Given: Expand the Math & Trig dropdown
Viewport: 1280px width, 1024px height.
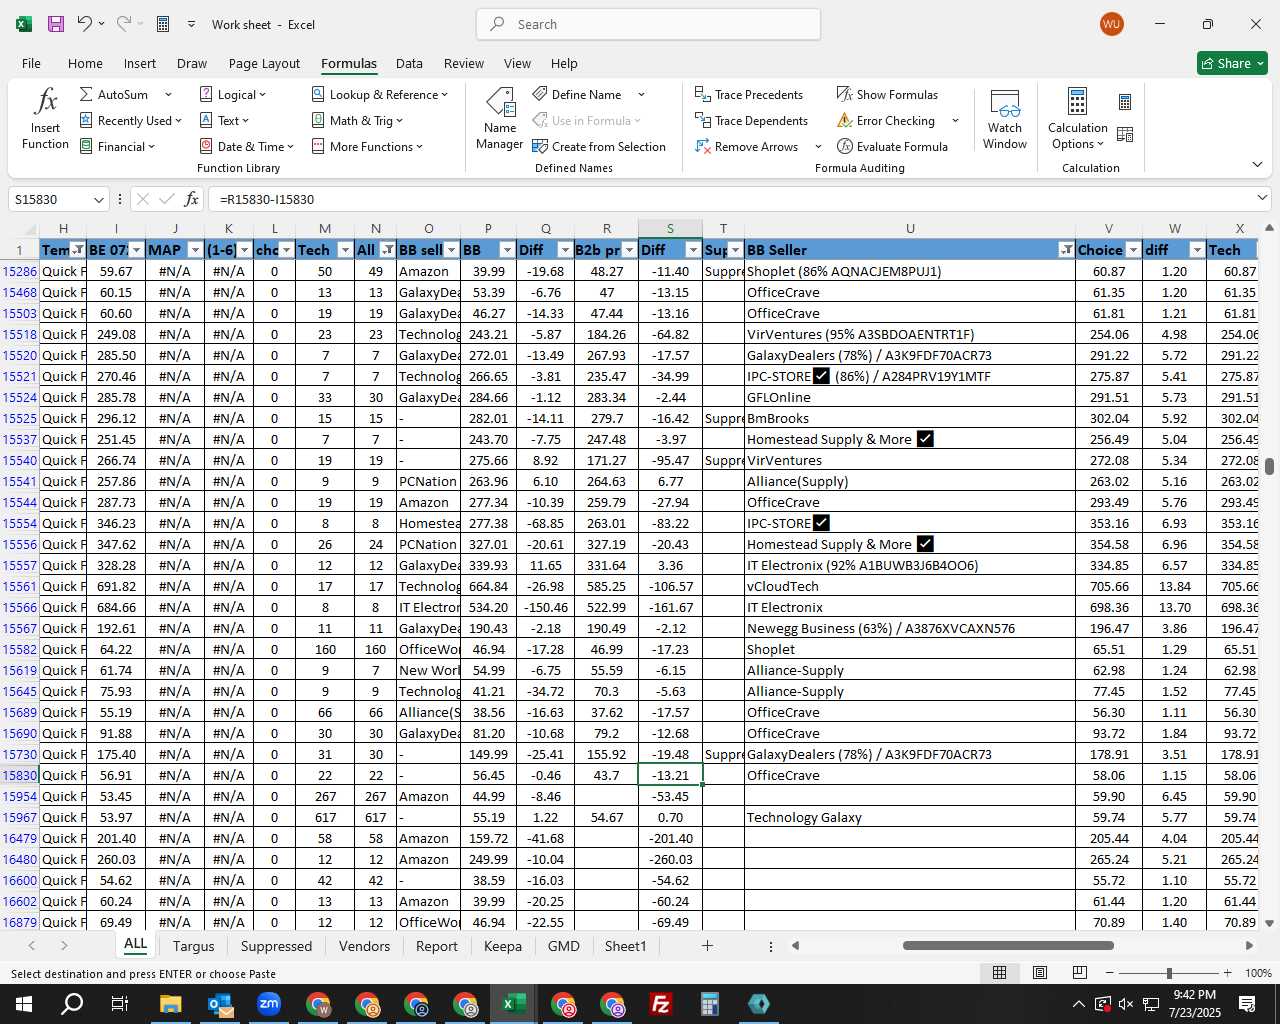Looking at the screenshot, I should tap(399, 120).
